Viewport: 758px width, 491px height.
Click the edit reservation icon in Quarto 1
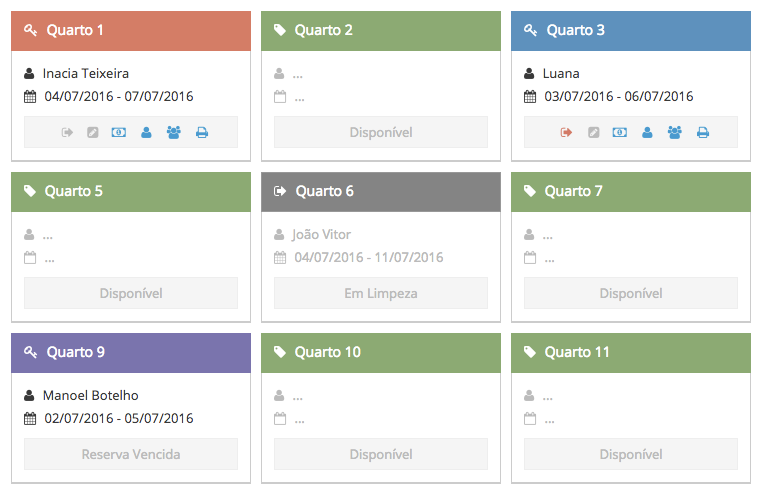coord(93,132)
